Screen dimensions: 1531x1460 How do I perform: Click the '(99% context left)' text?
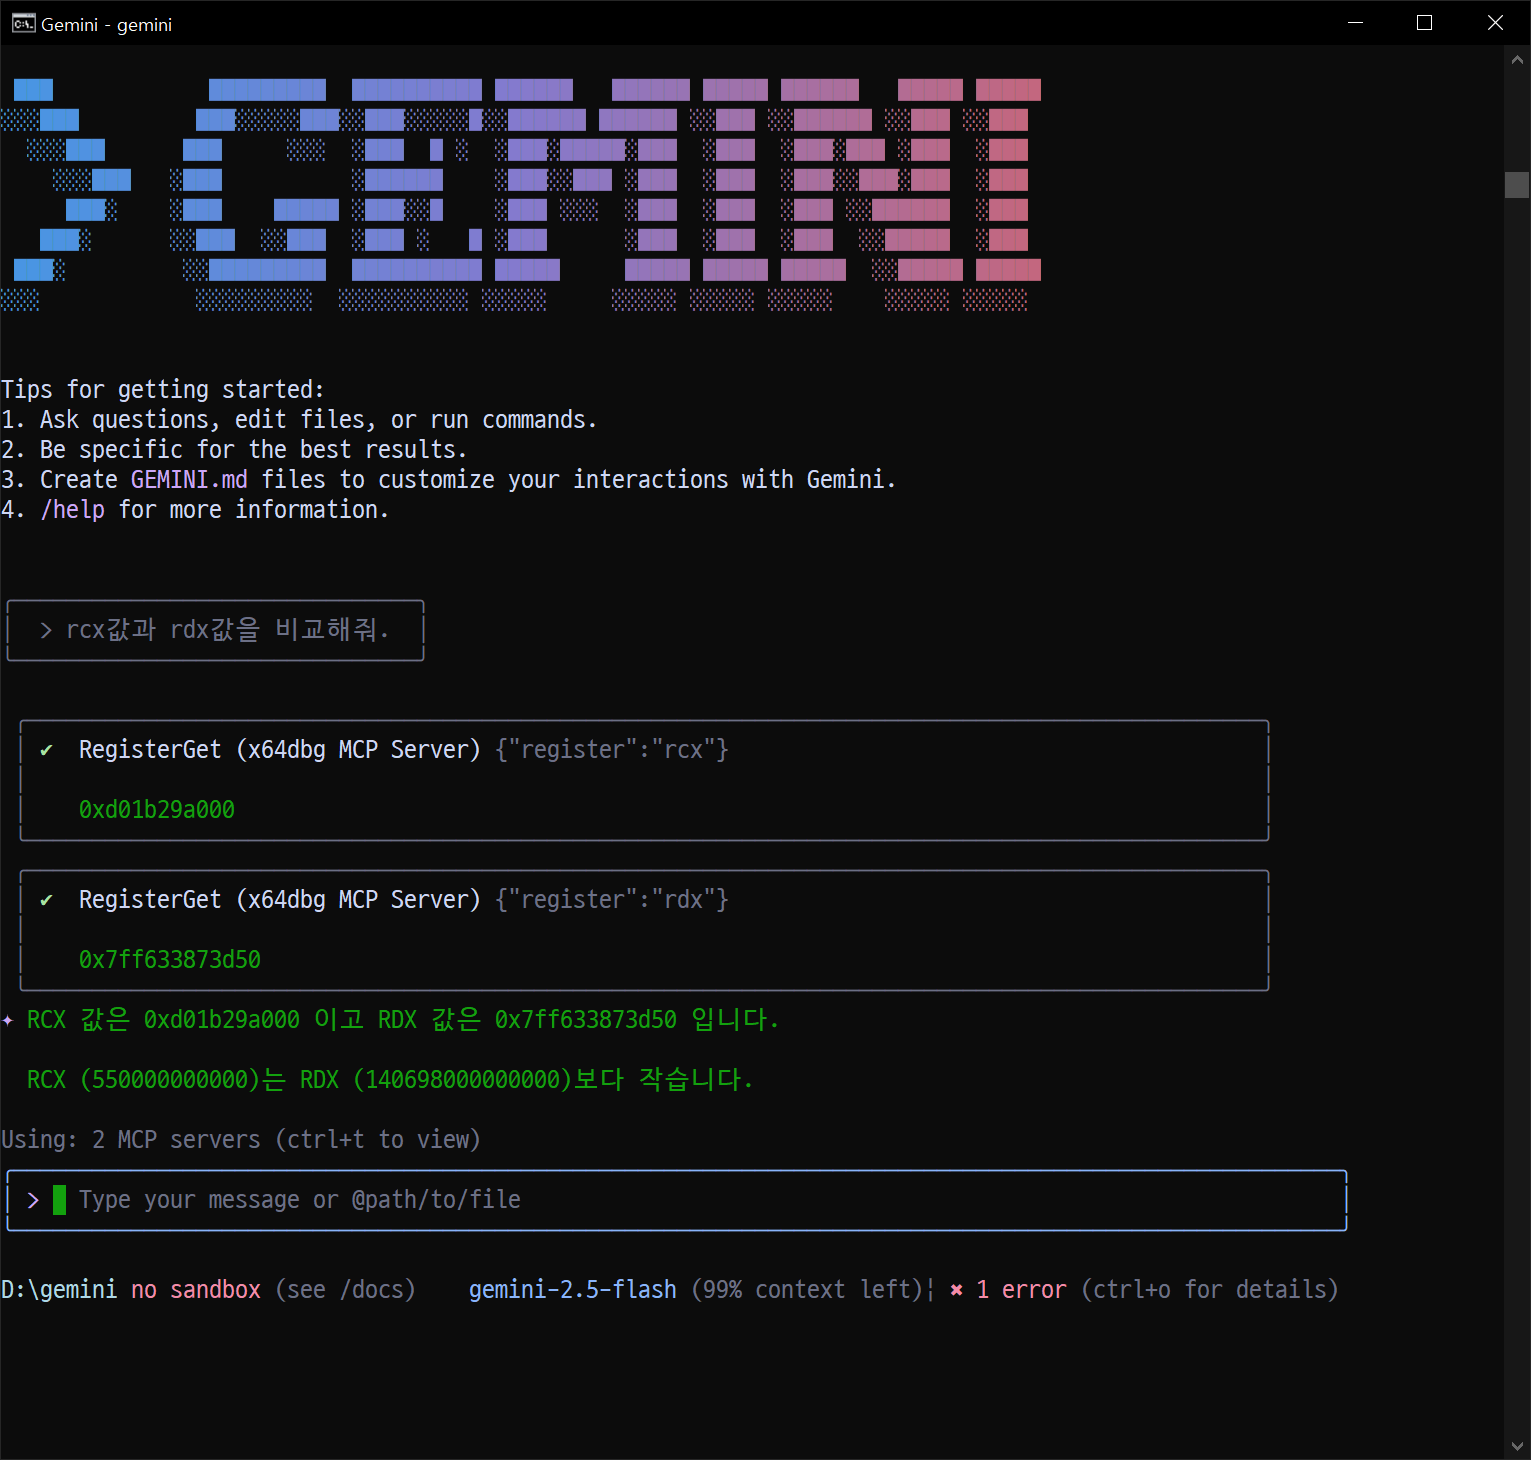pyautogui.click(x=807, y=1290)
